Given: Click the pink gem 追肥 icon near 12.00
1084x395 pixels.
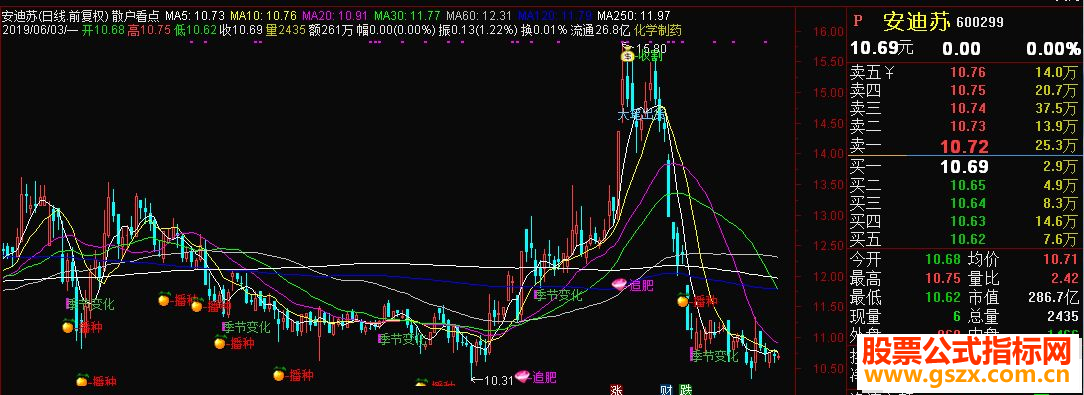Looking at the screenshot, I should (619, 284).
